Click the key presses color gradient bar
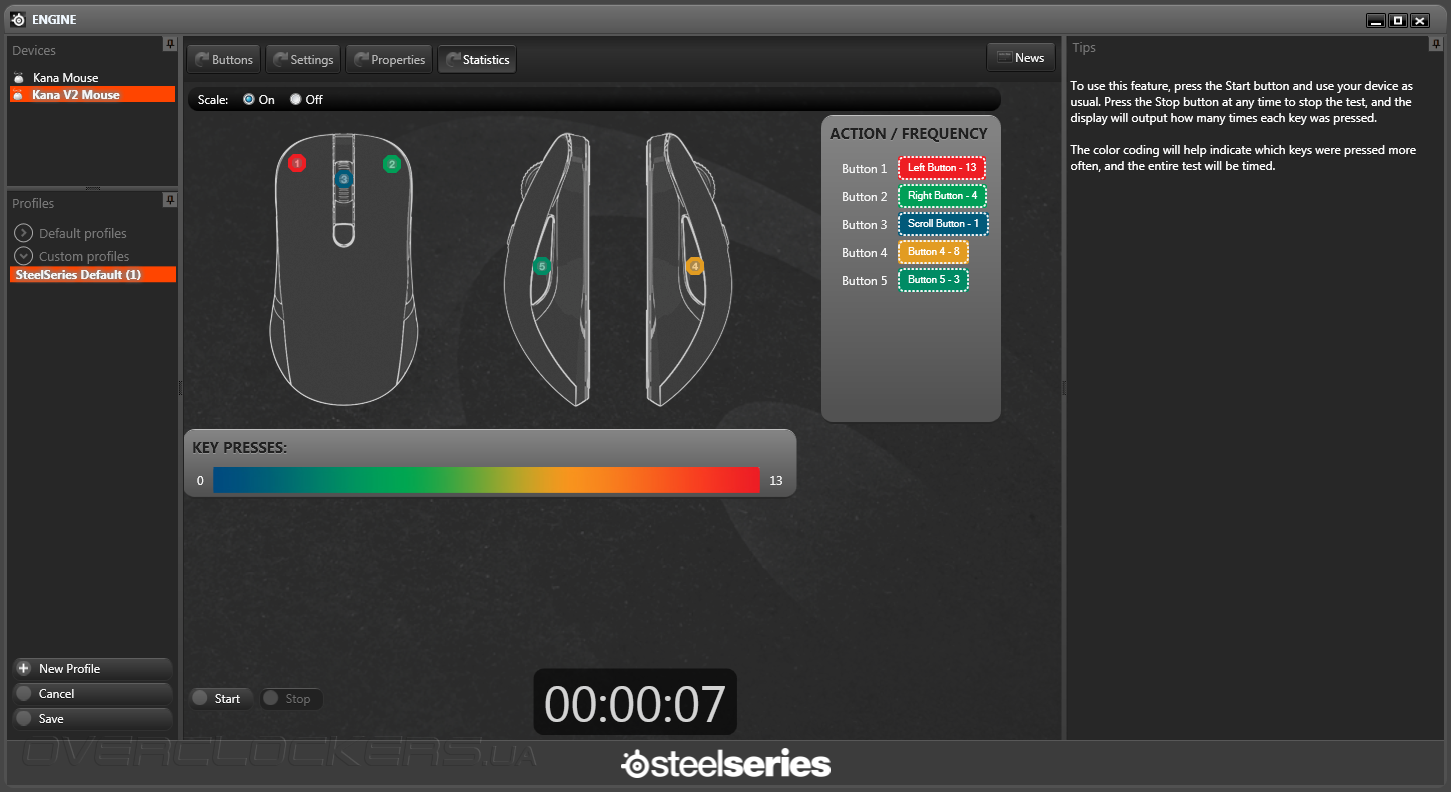 pyautogui.click(x=486, y=480)
